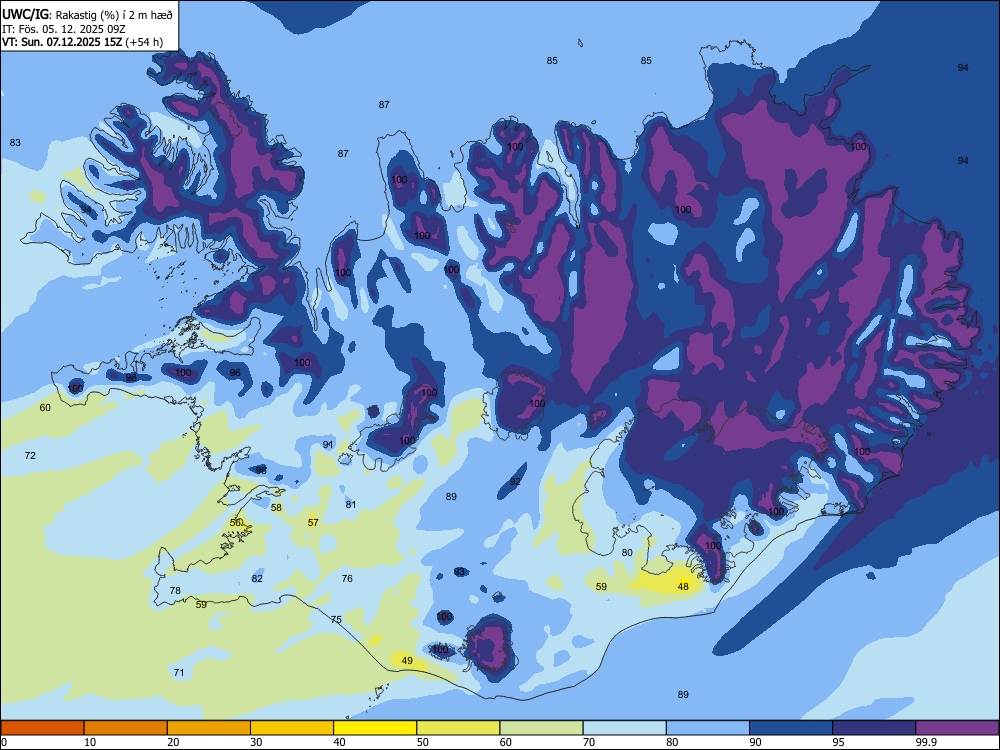Pick the dark indigo 95–99.9 legend swatch

[874, 728]
